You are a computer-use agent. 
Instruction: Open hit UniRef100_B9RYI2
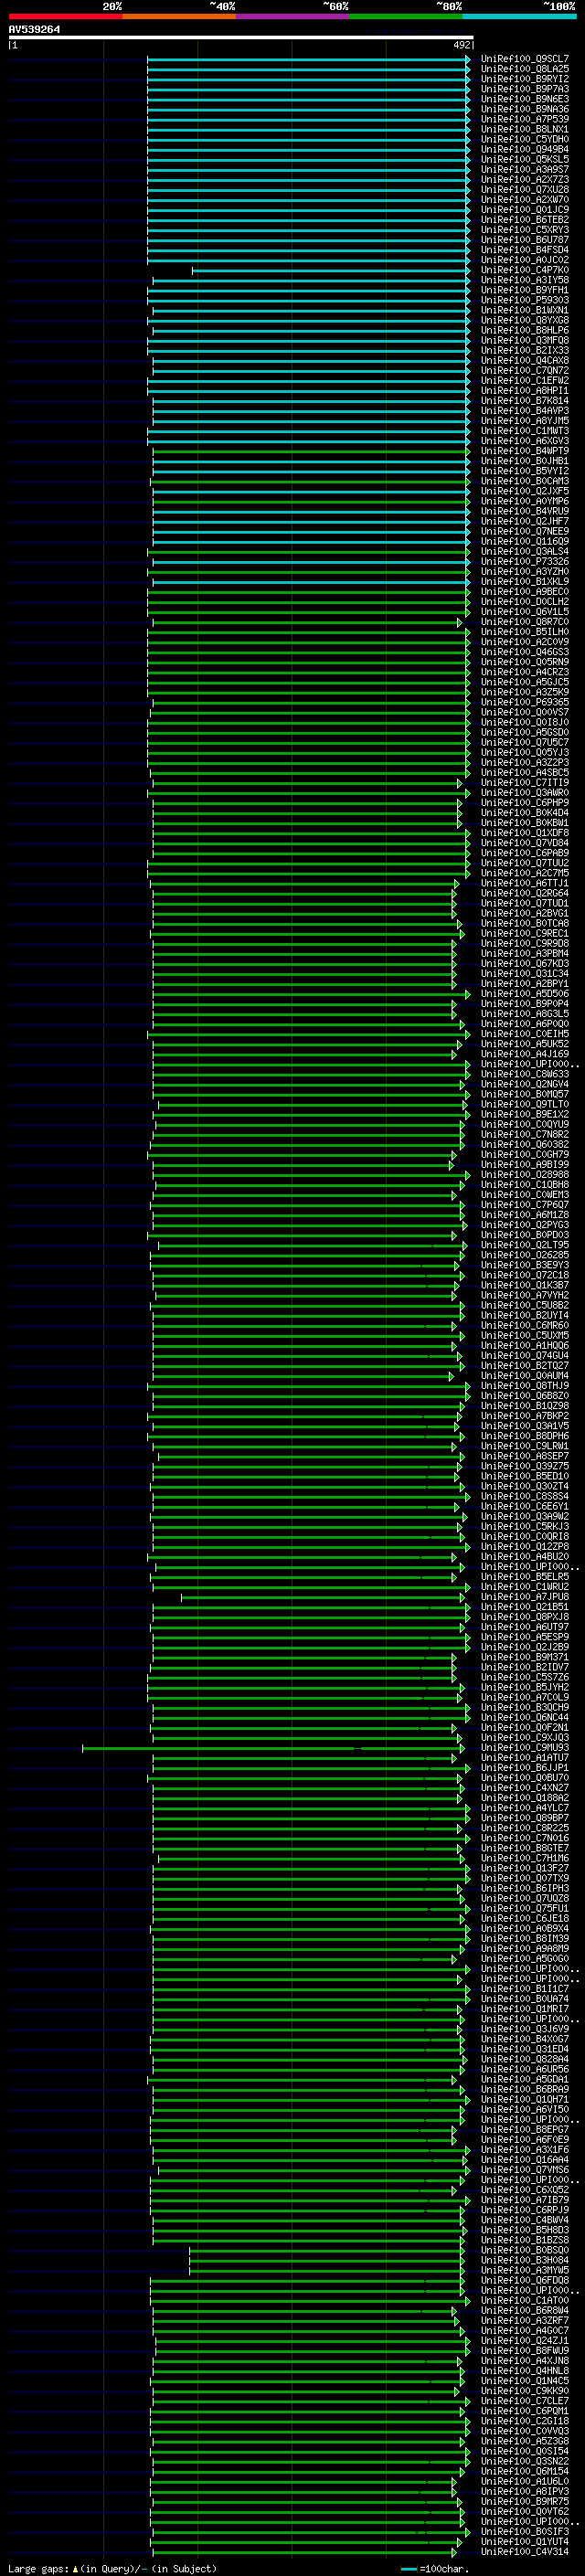tap(524, 79)
